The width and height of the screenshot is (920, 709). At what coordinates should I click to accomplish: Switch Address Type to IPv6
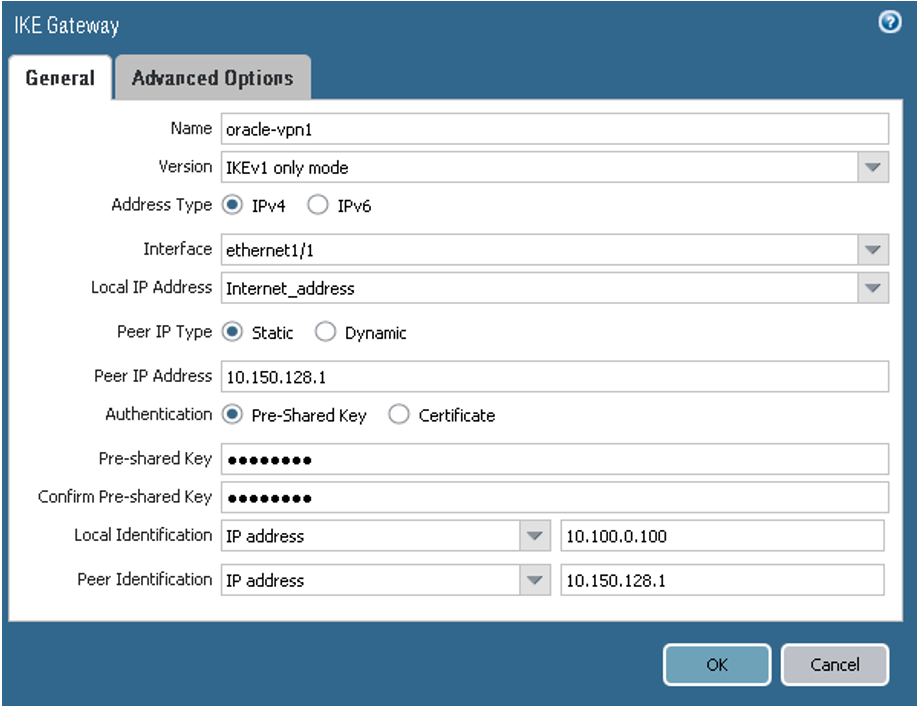point(317,204)
